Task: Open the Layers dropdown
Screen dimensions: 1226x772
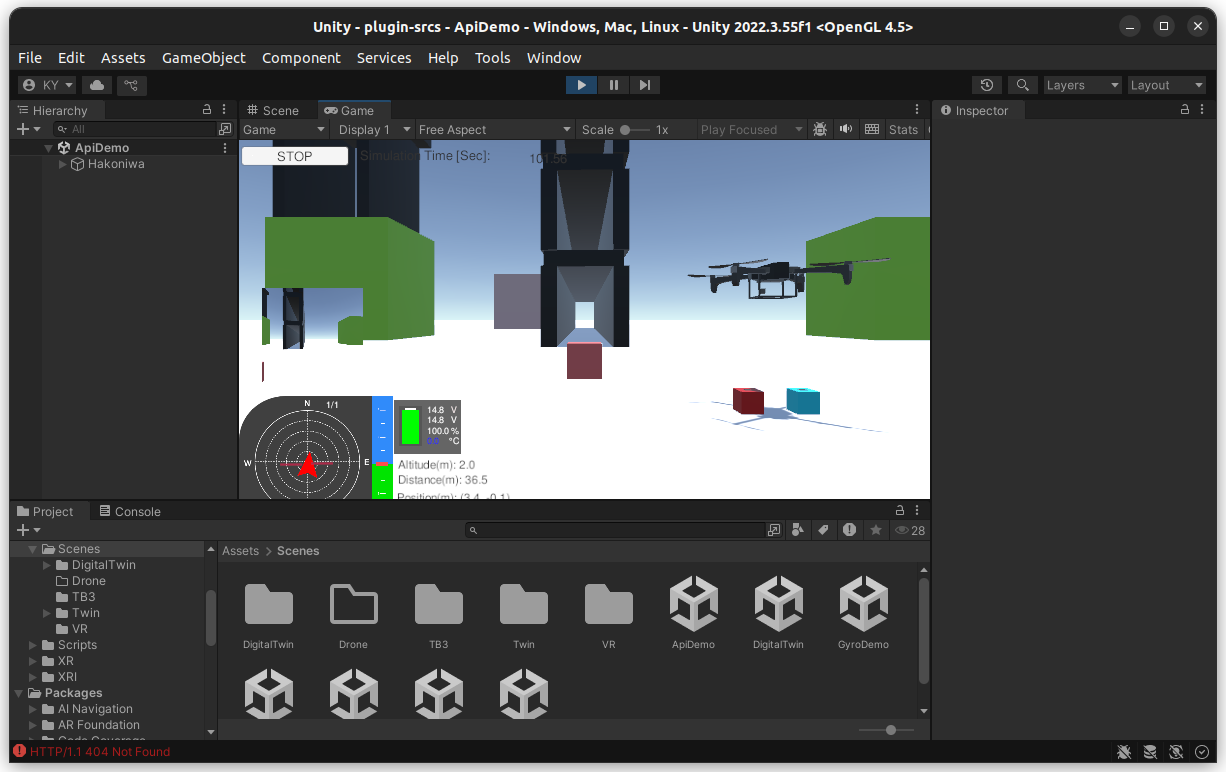Action: click(x=1082, y=85)
